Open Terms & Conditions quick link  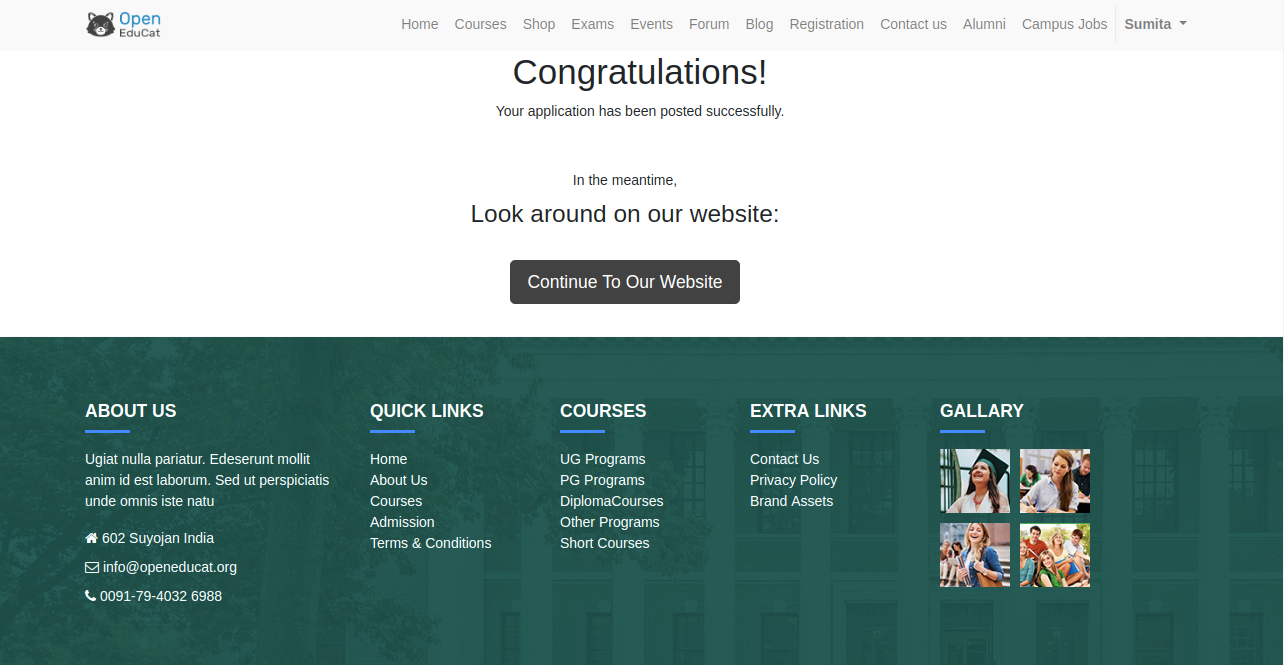[430, 543]
